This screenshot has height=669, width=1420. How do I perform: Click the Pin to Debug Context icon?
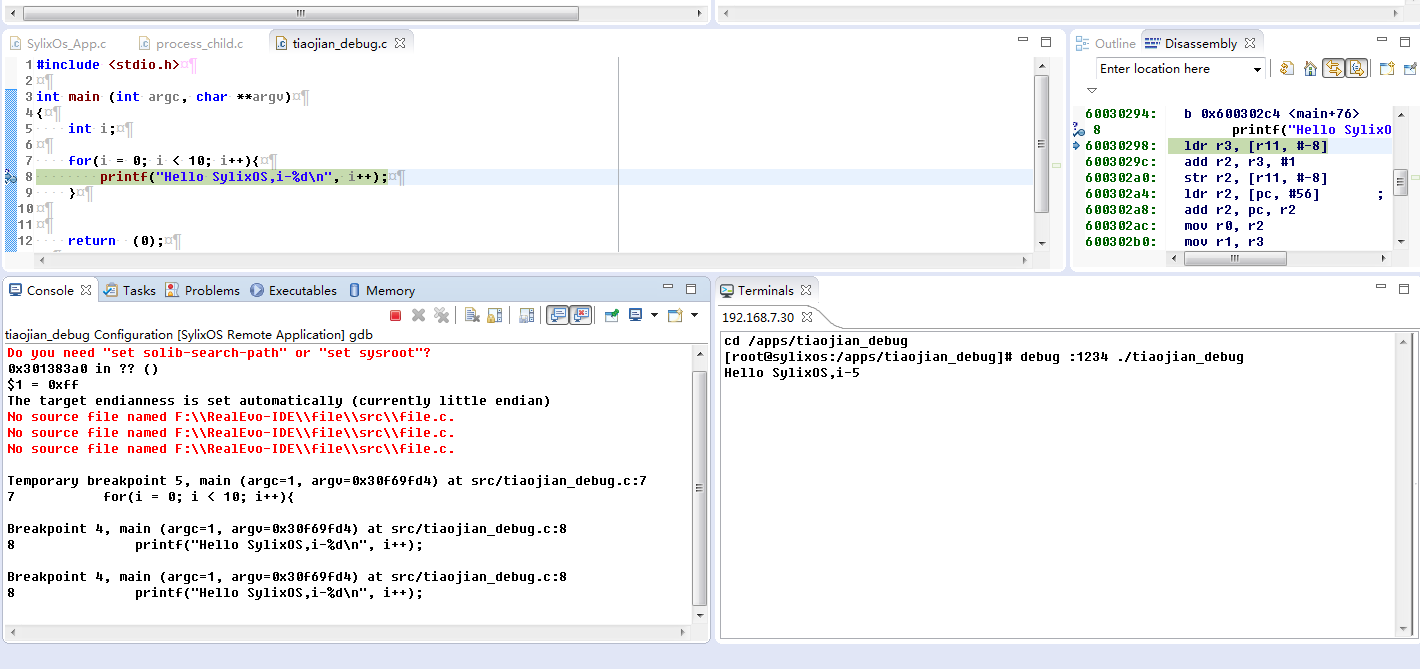point(1410,68)
